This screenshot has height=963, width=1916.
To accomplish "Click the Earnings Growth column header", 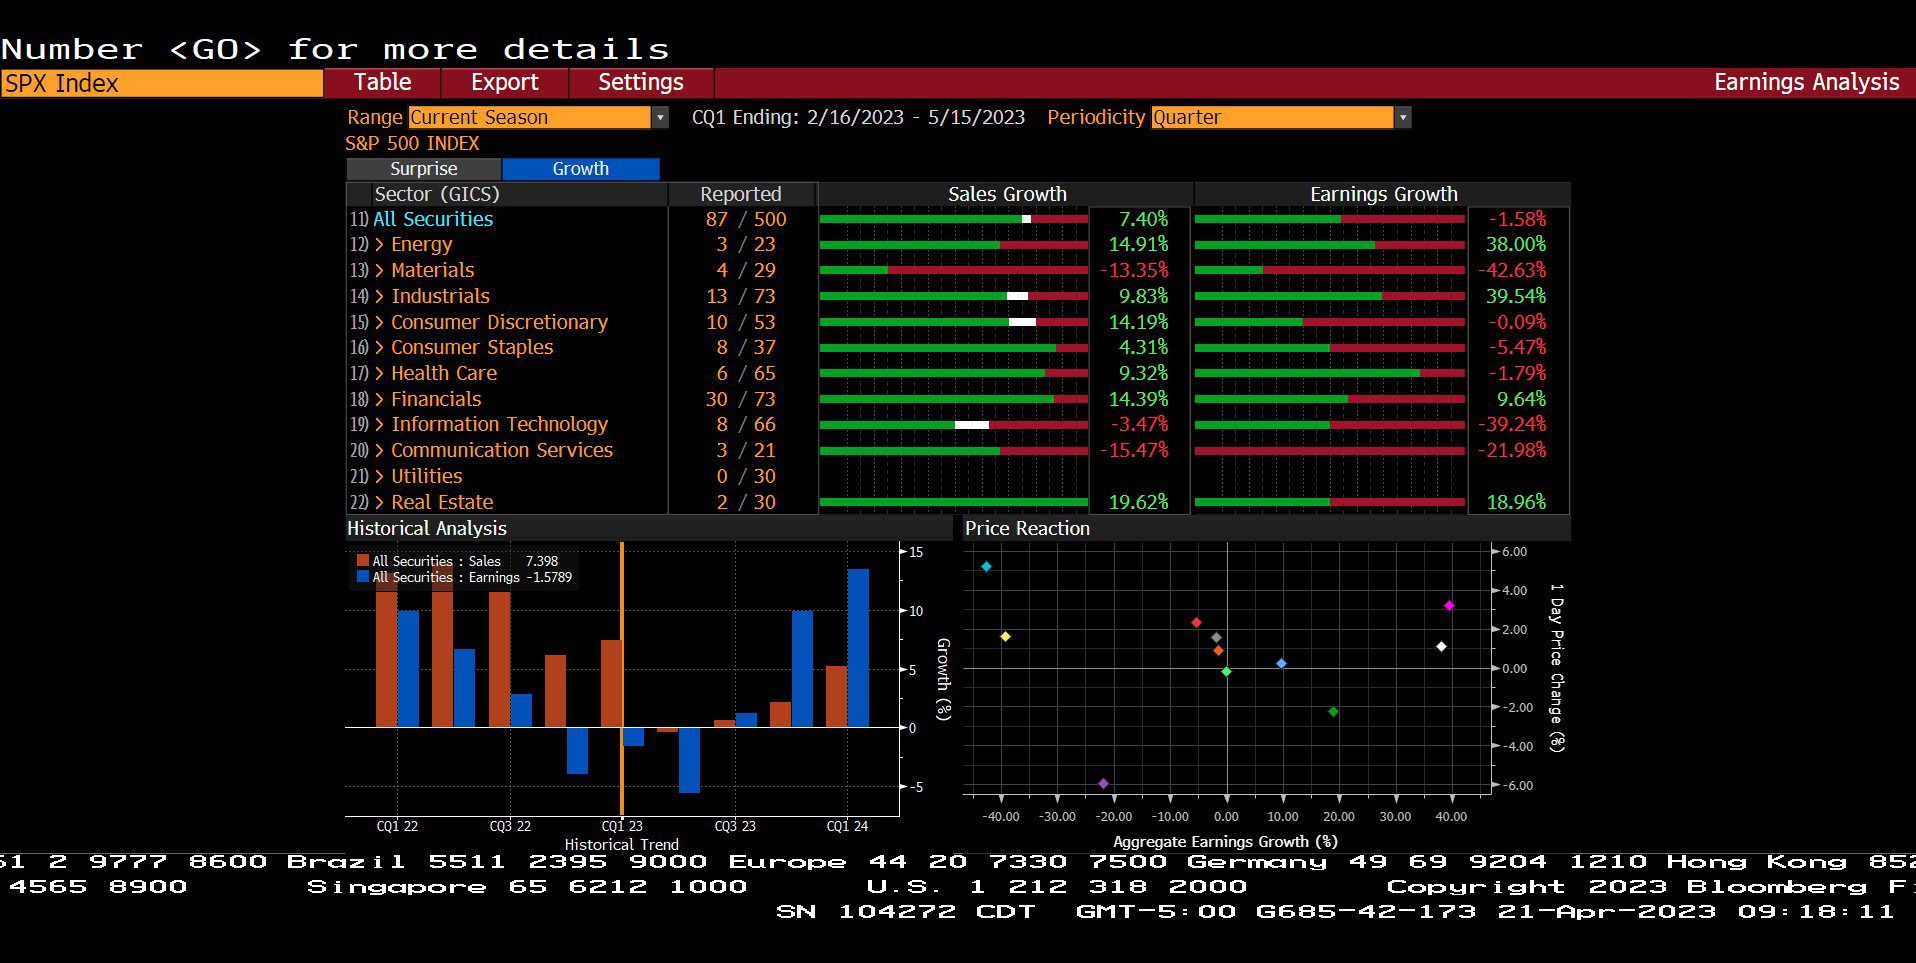I will click(1384, 194).
